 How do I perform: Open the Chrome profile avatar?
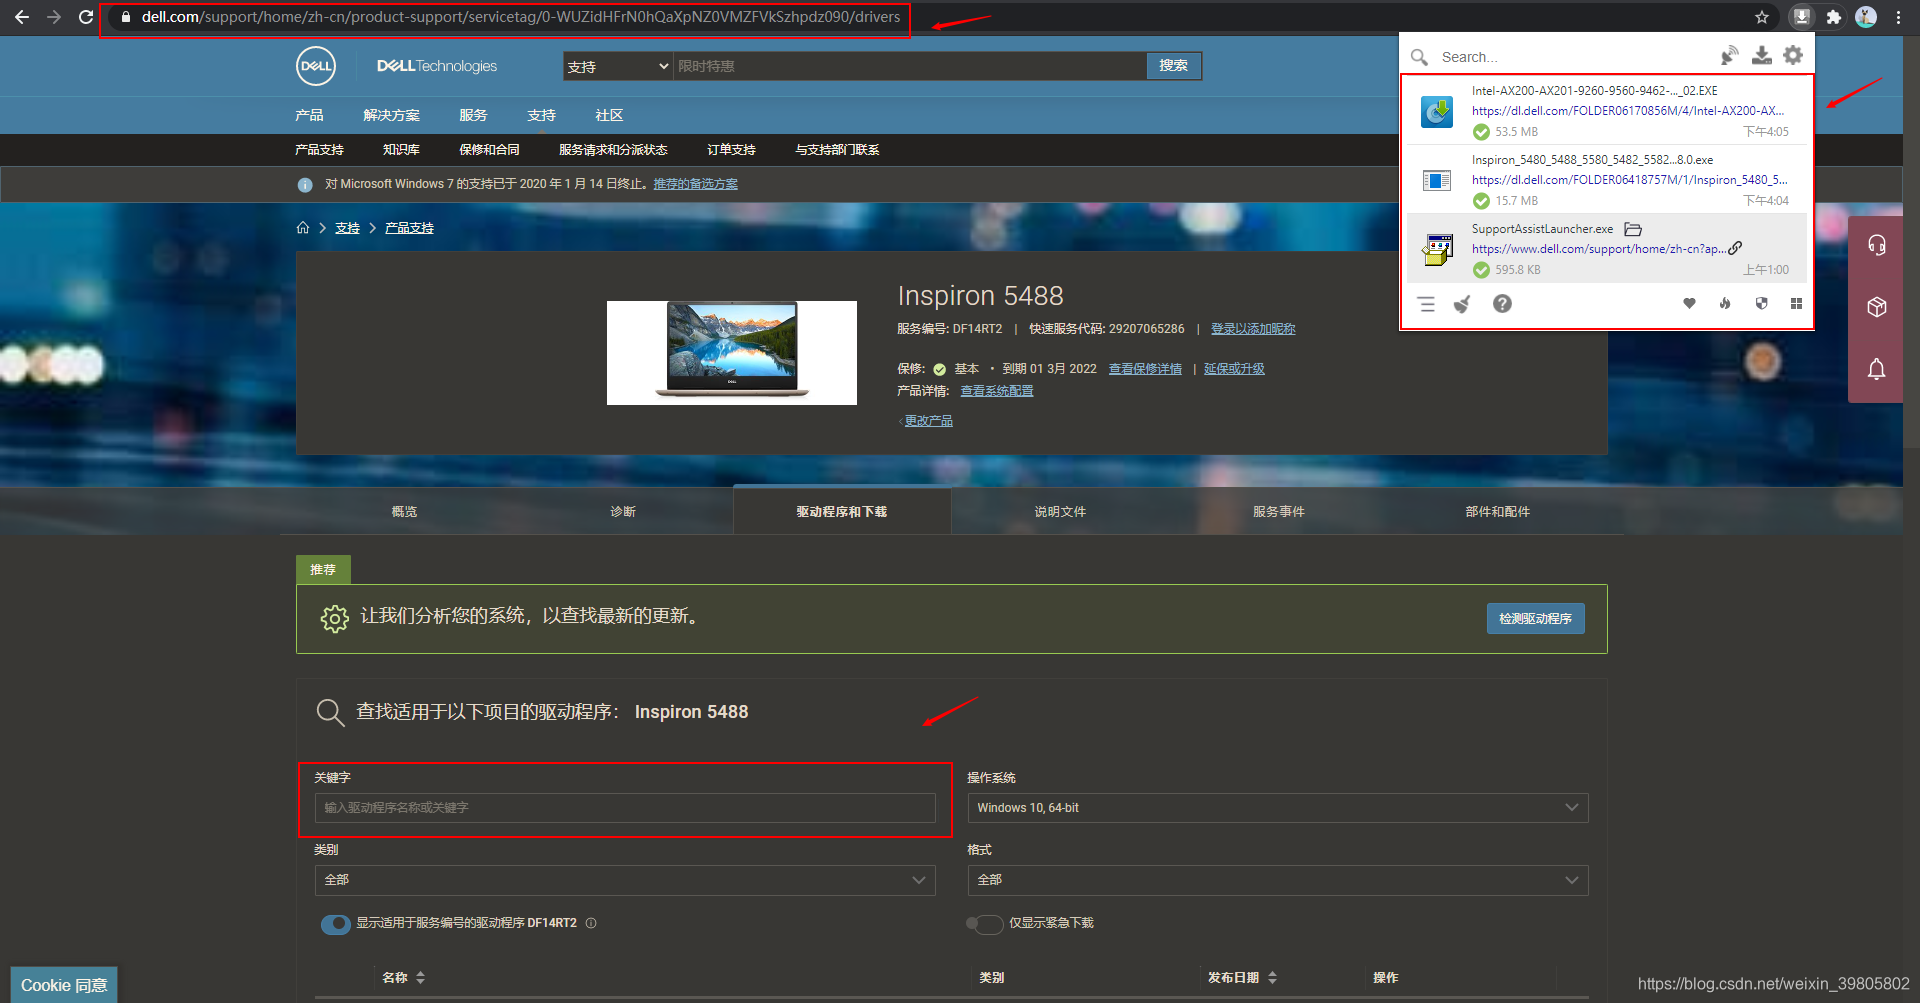(x=1866, y=17)
